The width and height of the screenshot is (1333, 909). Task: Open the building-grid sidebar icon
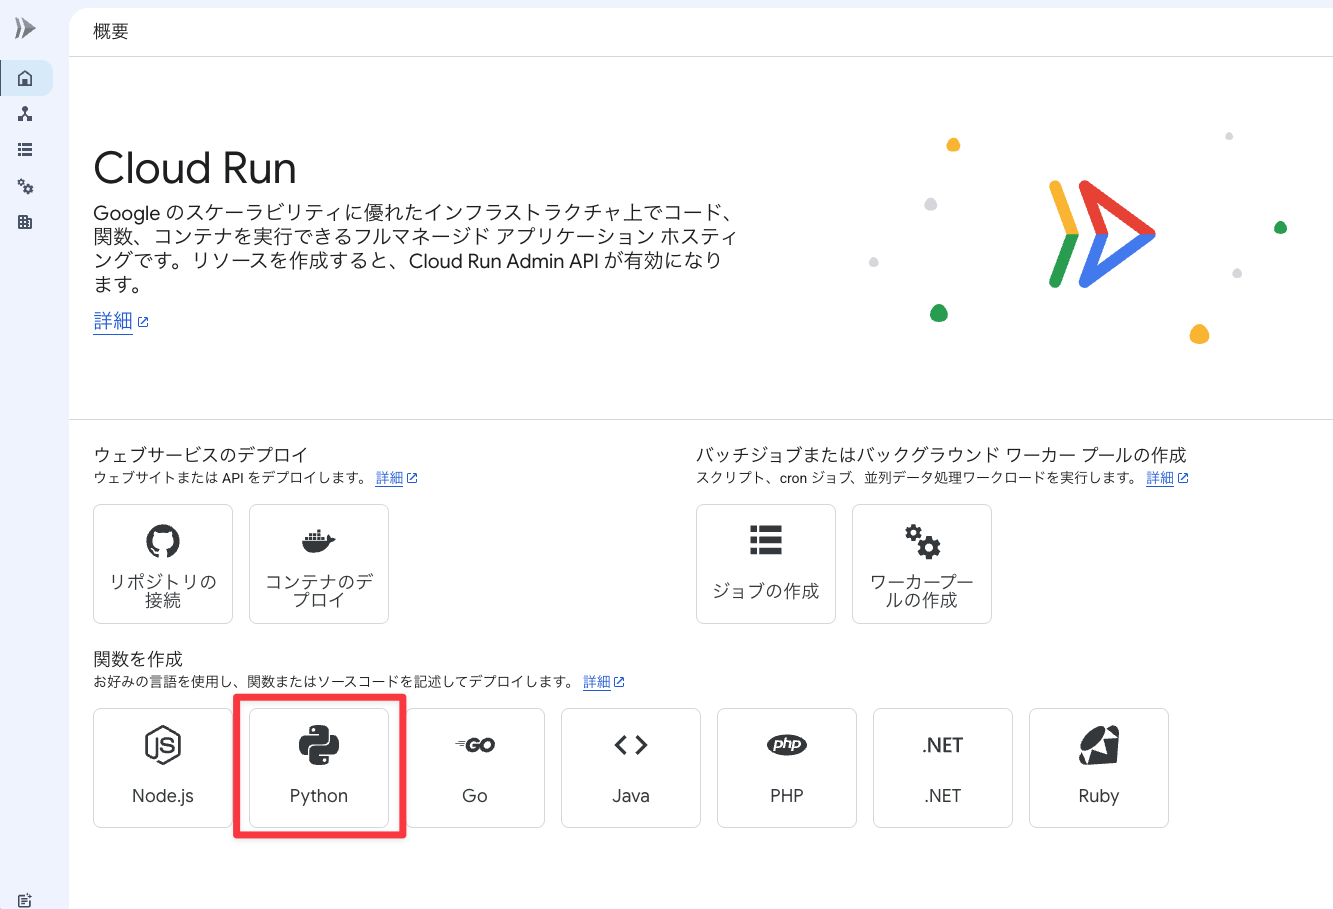click(26, 222)
